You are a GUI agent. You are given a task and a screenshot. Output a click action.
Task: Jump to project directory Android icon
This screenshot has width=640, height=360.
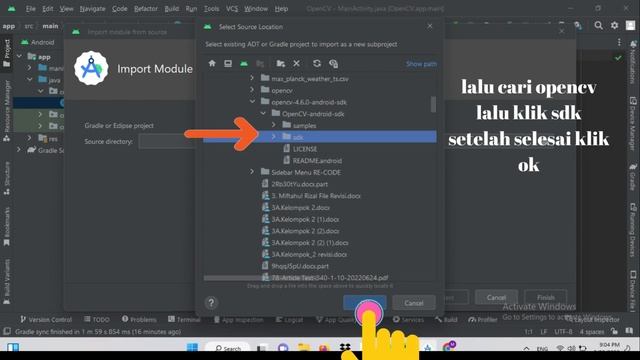[x=244, y=64]
